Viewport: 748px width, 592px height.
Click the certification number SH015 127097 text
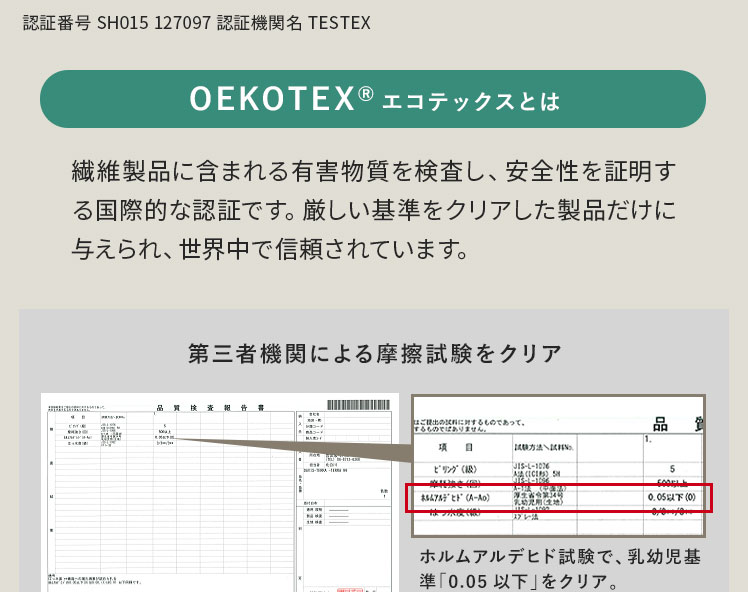155,22
